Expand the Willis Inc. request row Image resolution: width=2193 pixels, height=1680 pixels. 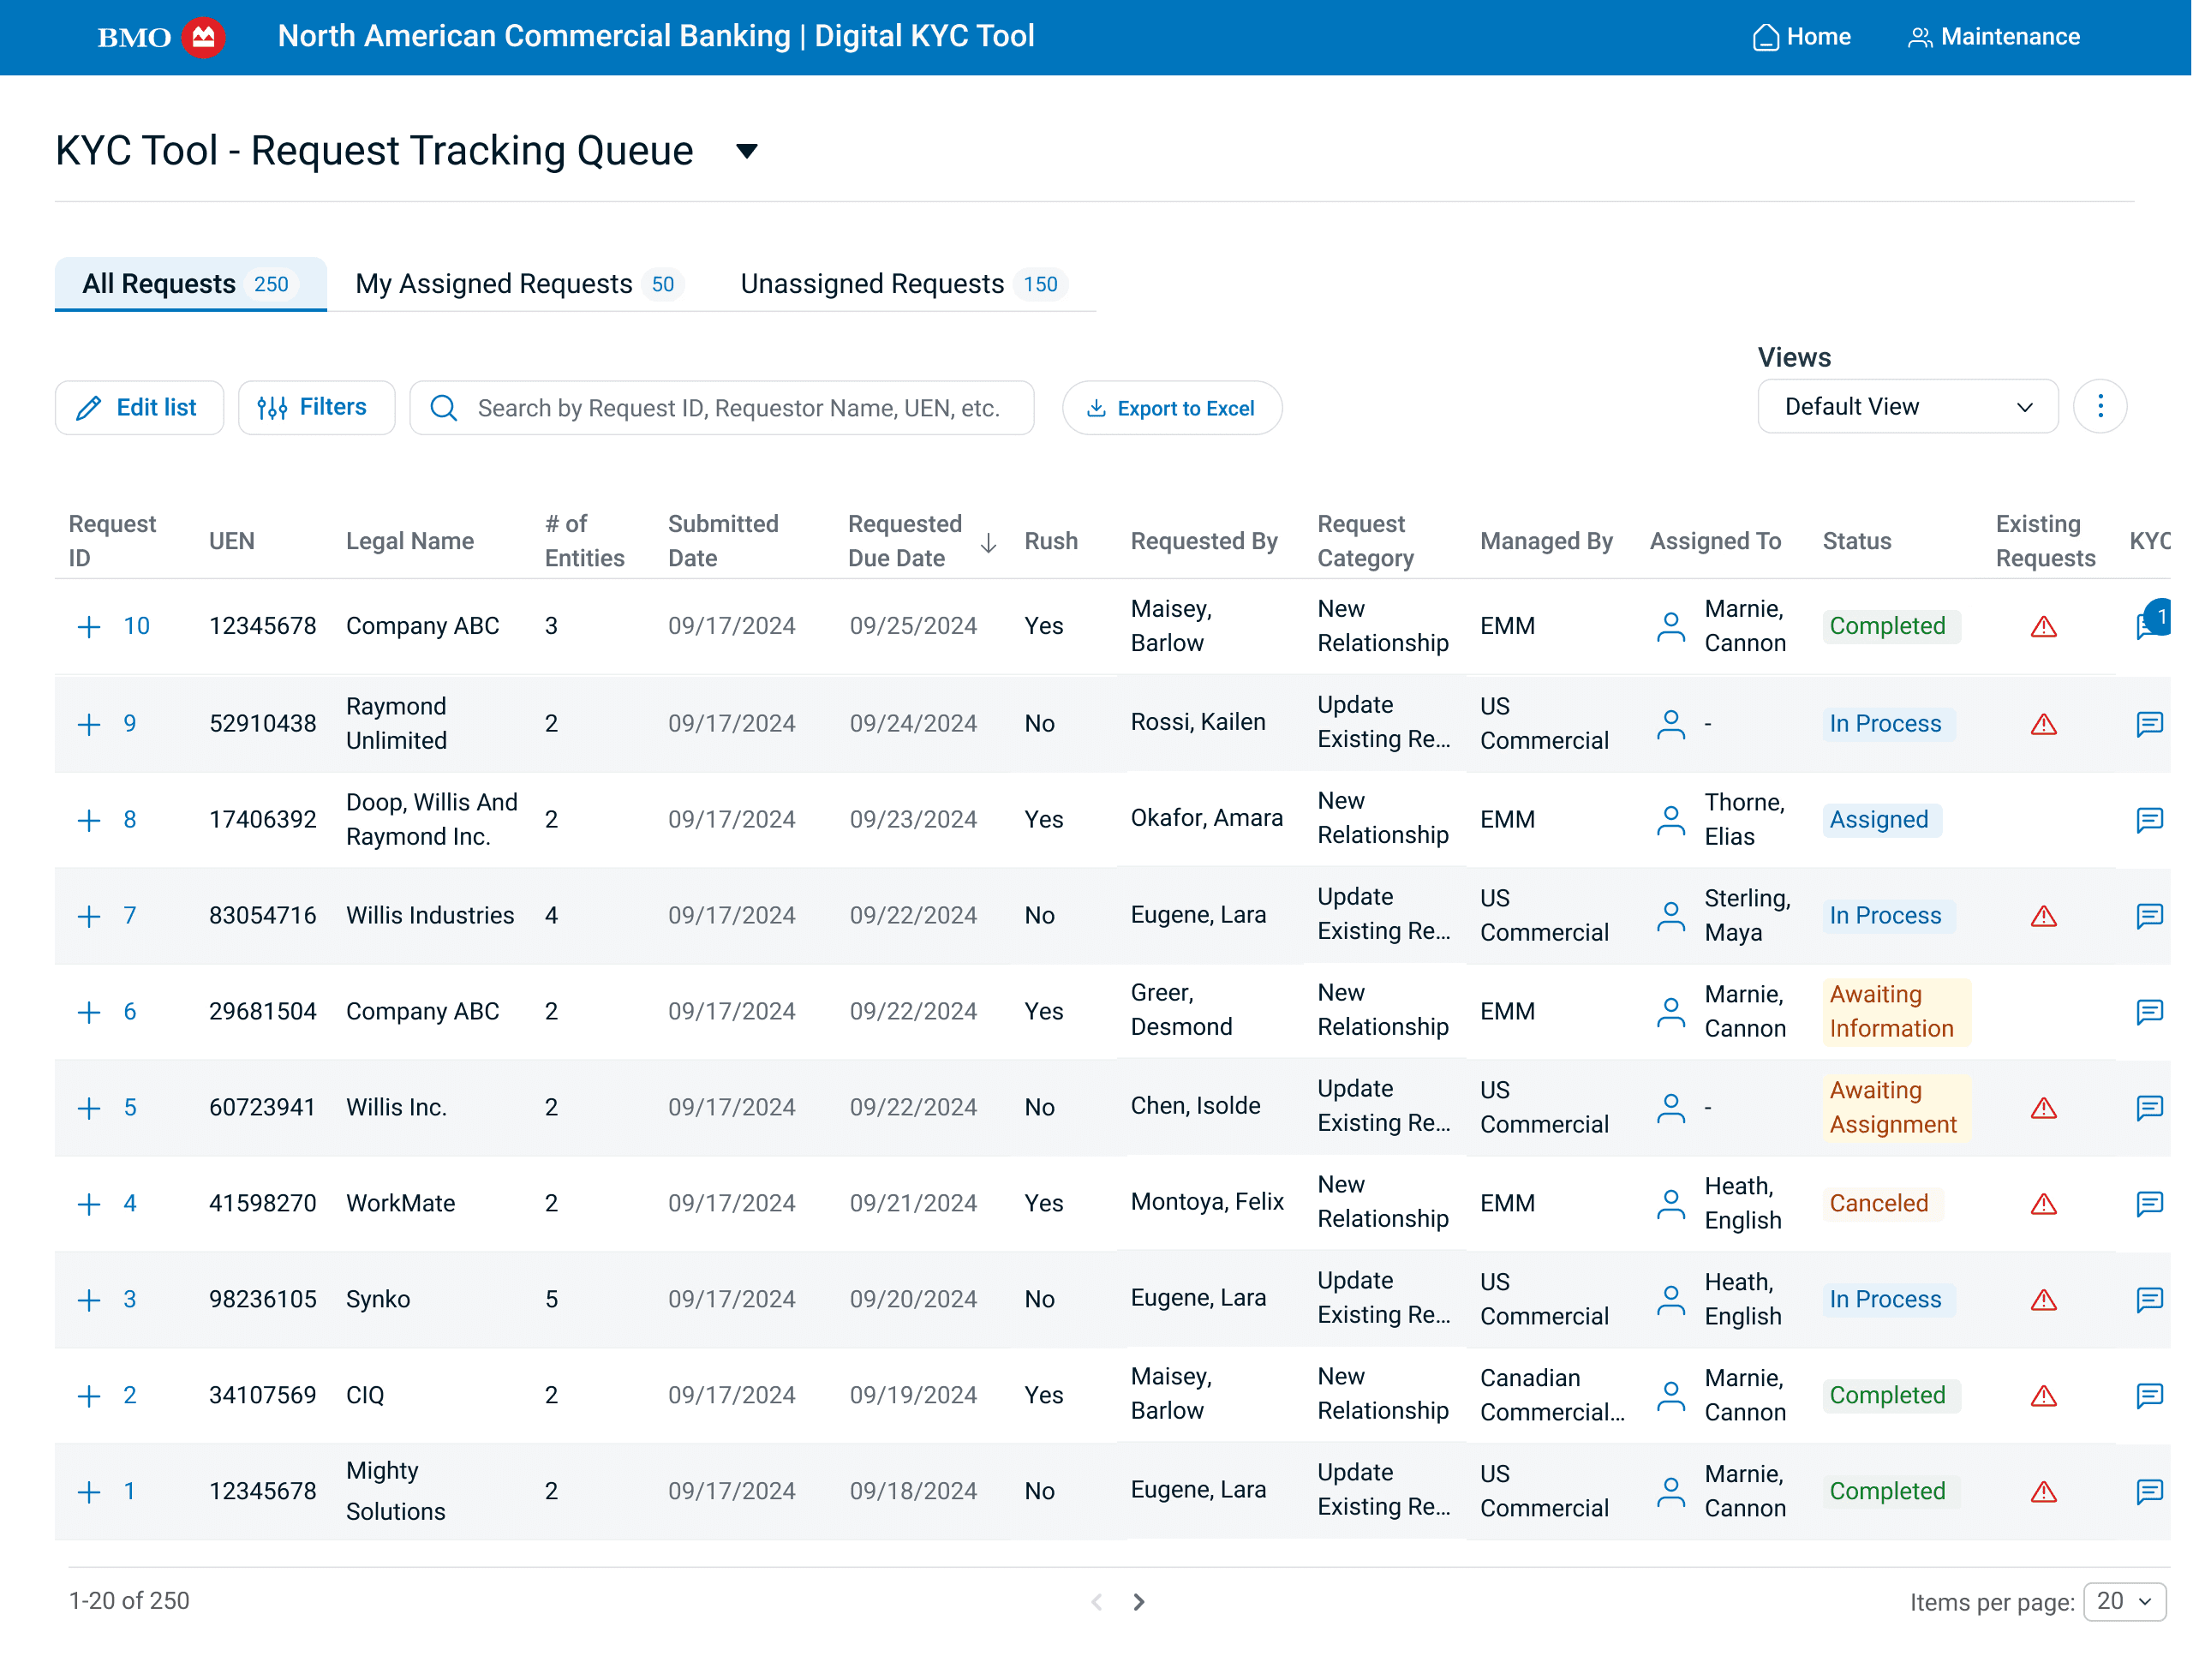pyautogui.click(x=88, y=1107)
